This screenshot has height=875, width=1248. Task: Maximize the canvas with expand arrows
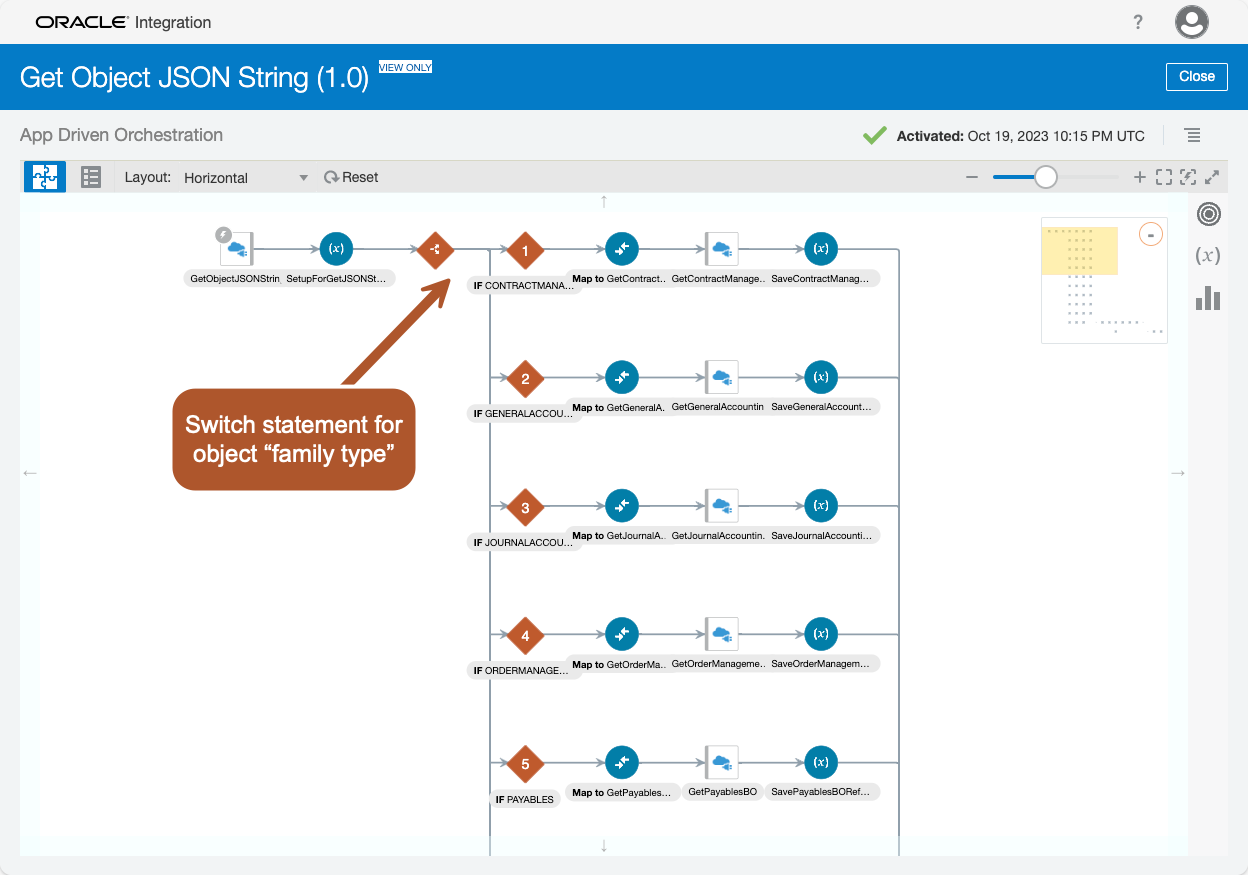[x=1212, y=177]
